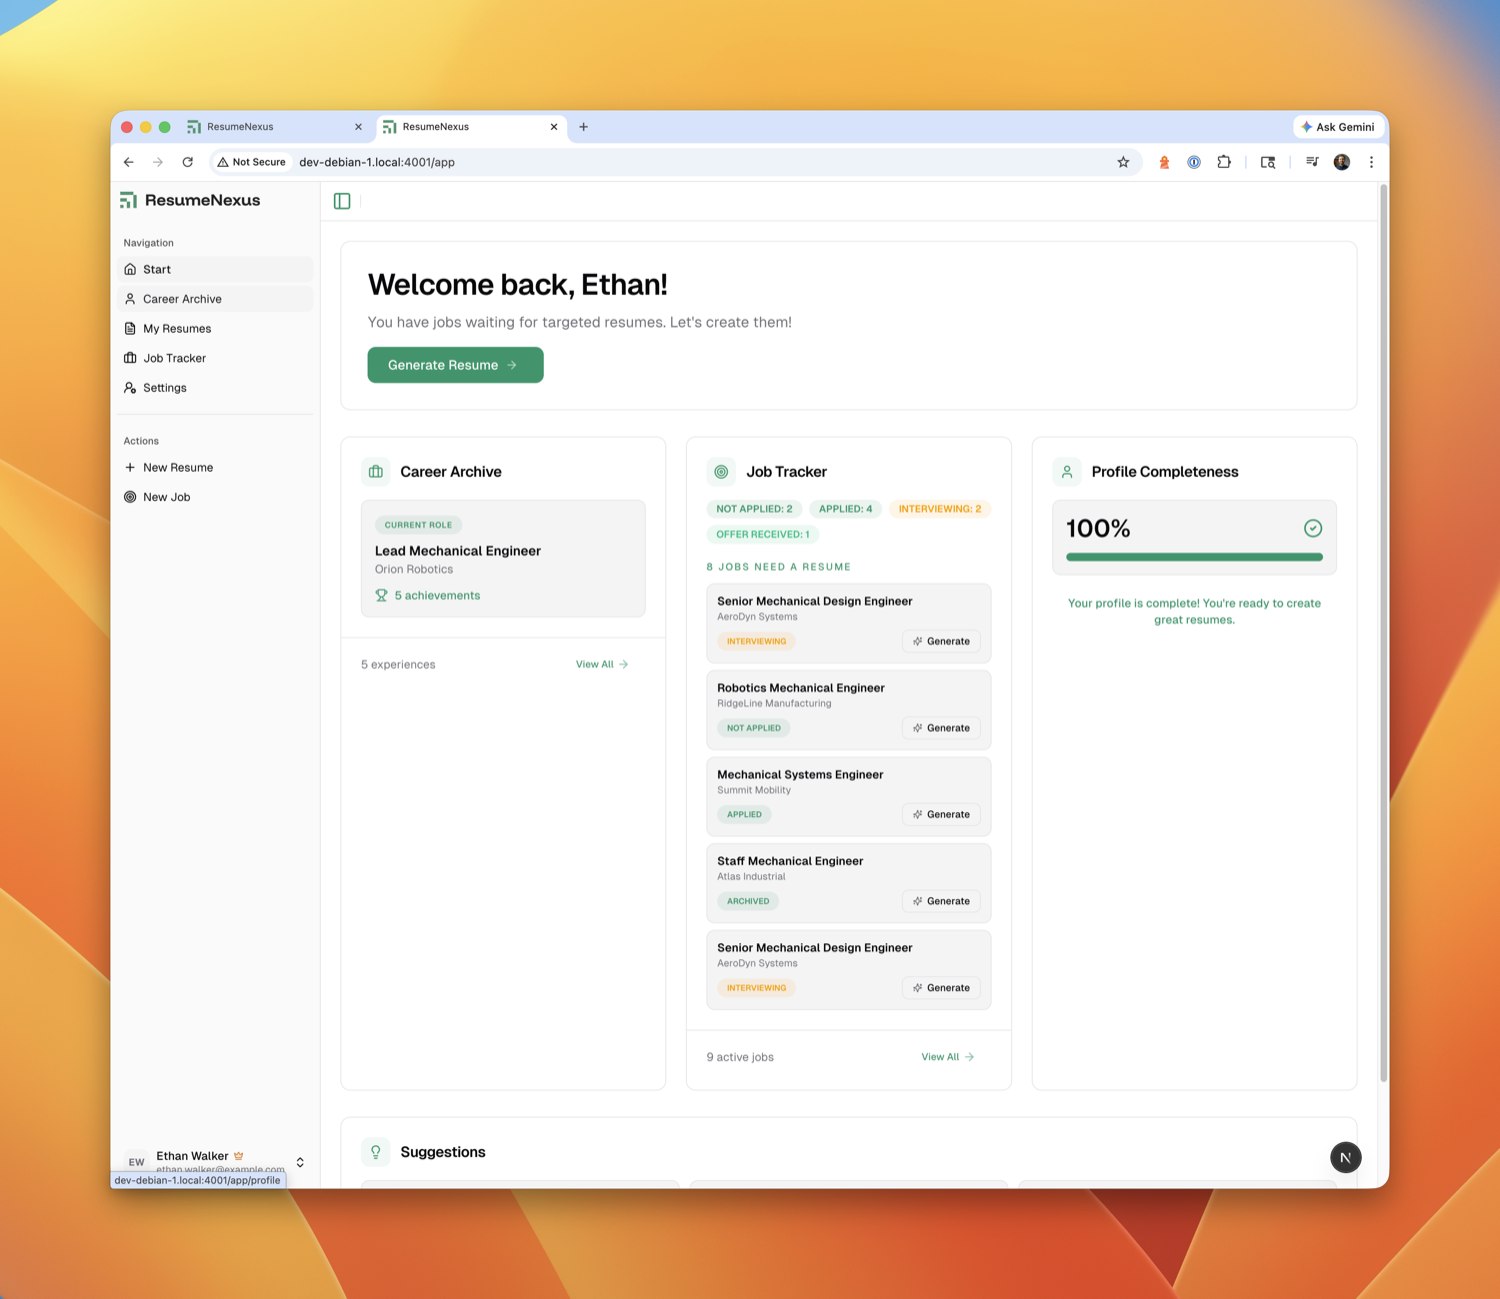Open the round N badge icon

pyautogui.click(x=1345, y=1157)
